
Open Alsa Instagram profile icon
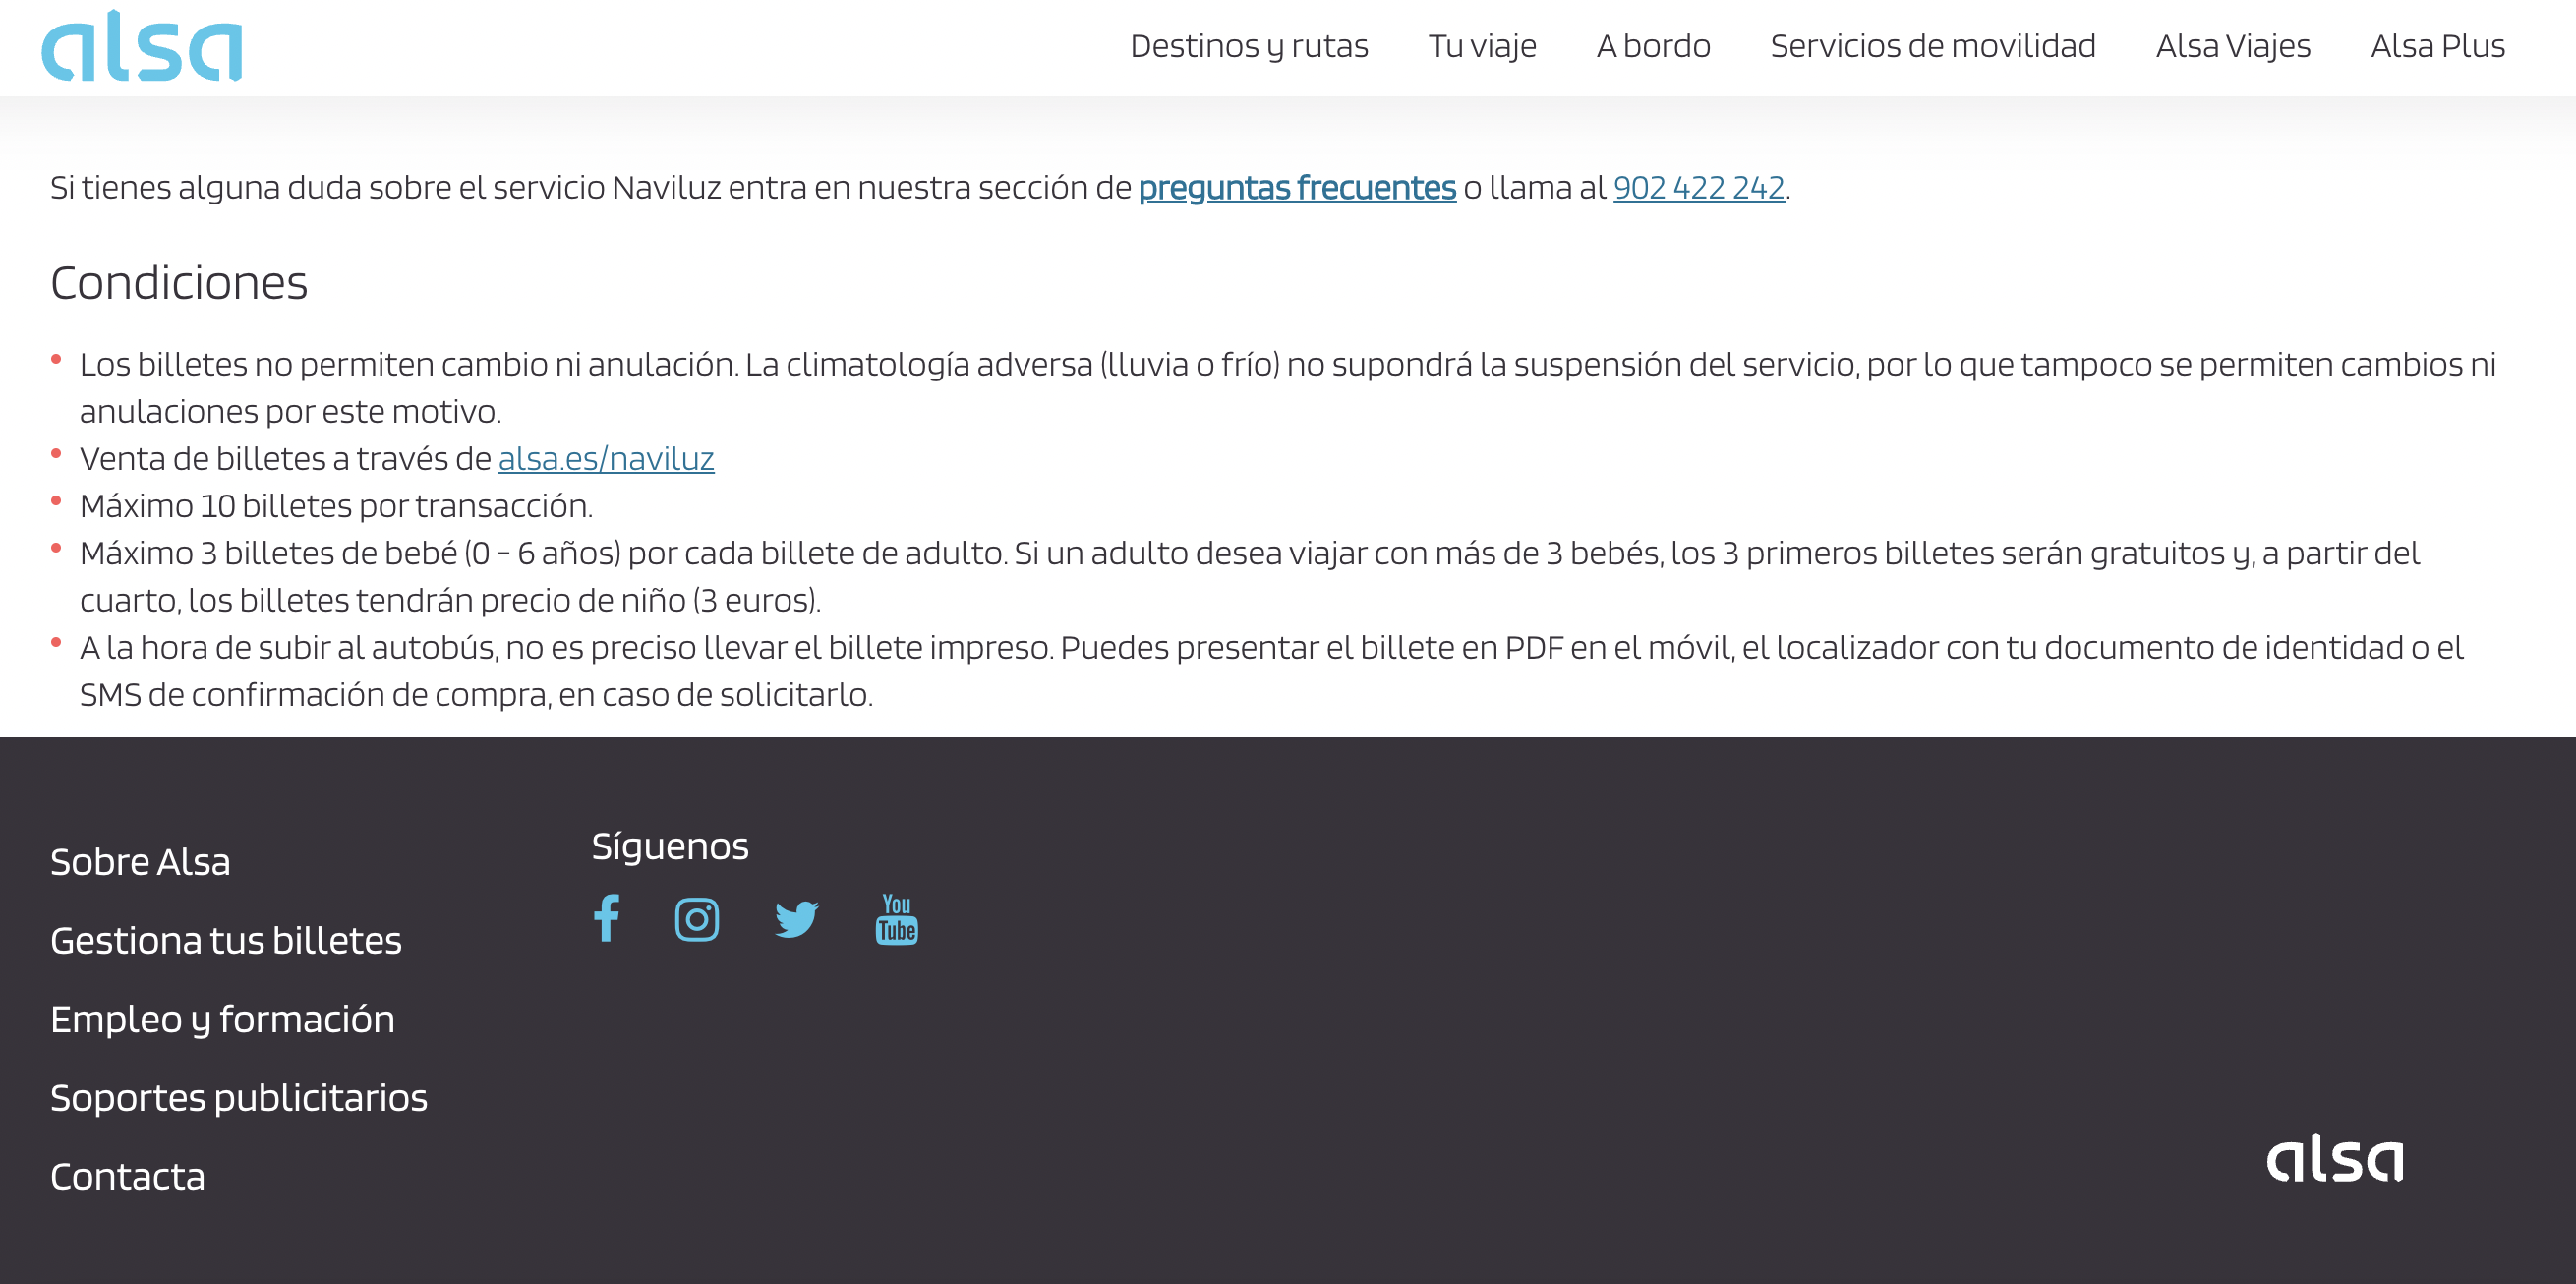[696, 919]
